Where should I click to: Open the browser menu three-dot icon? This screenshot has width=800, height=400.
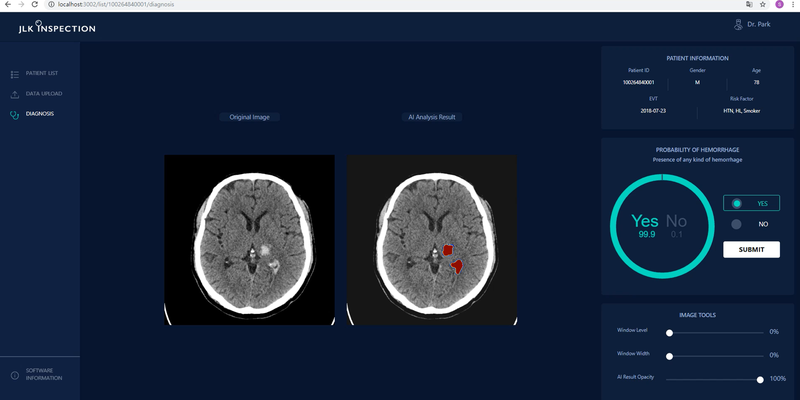click(793, 5)
